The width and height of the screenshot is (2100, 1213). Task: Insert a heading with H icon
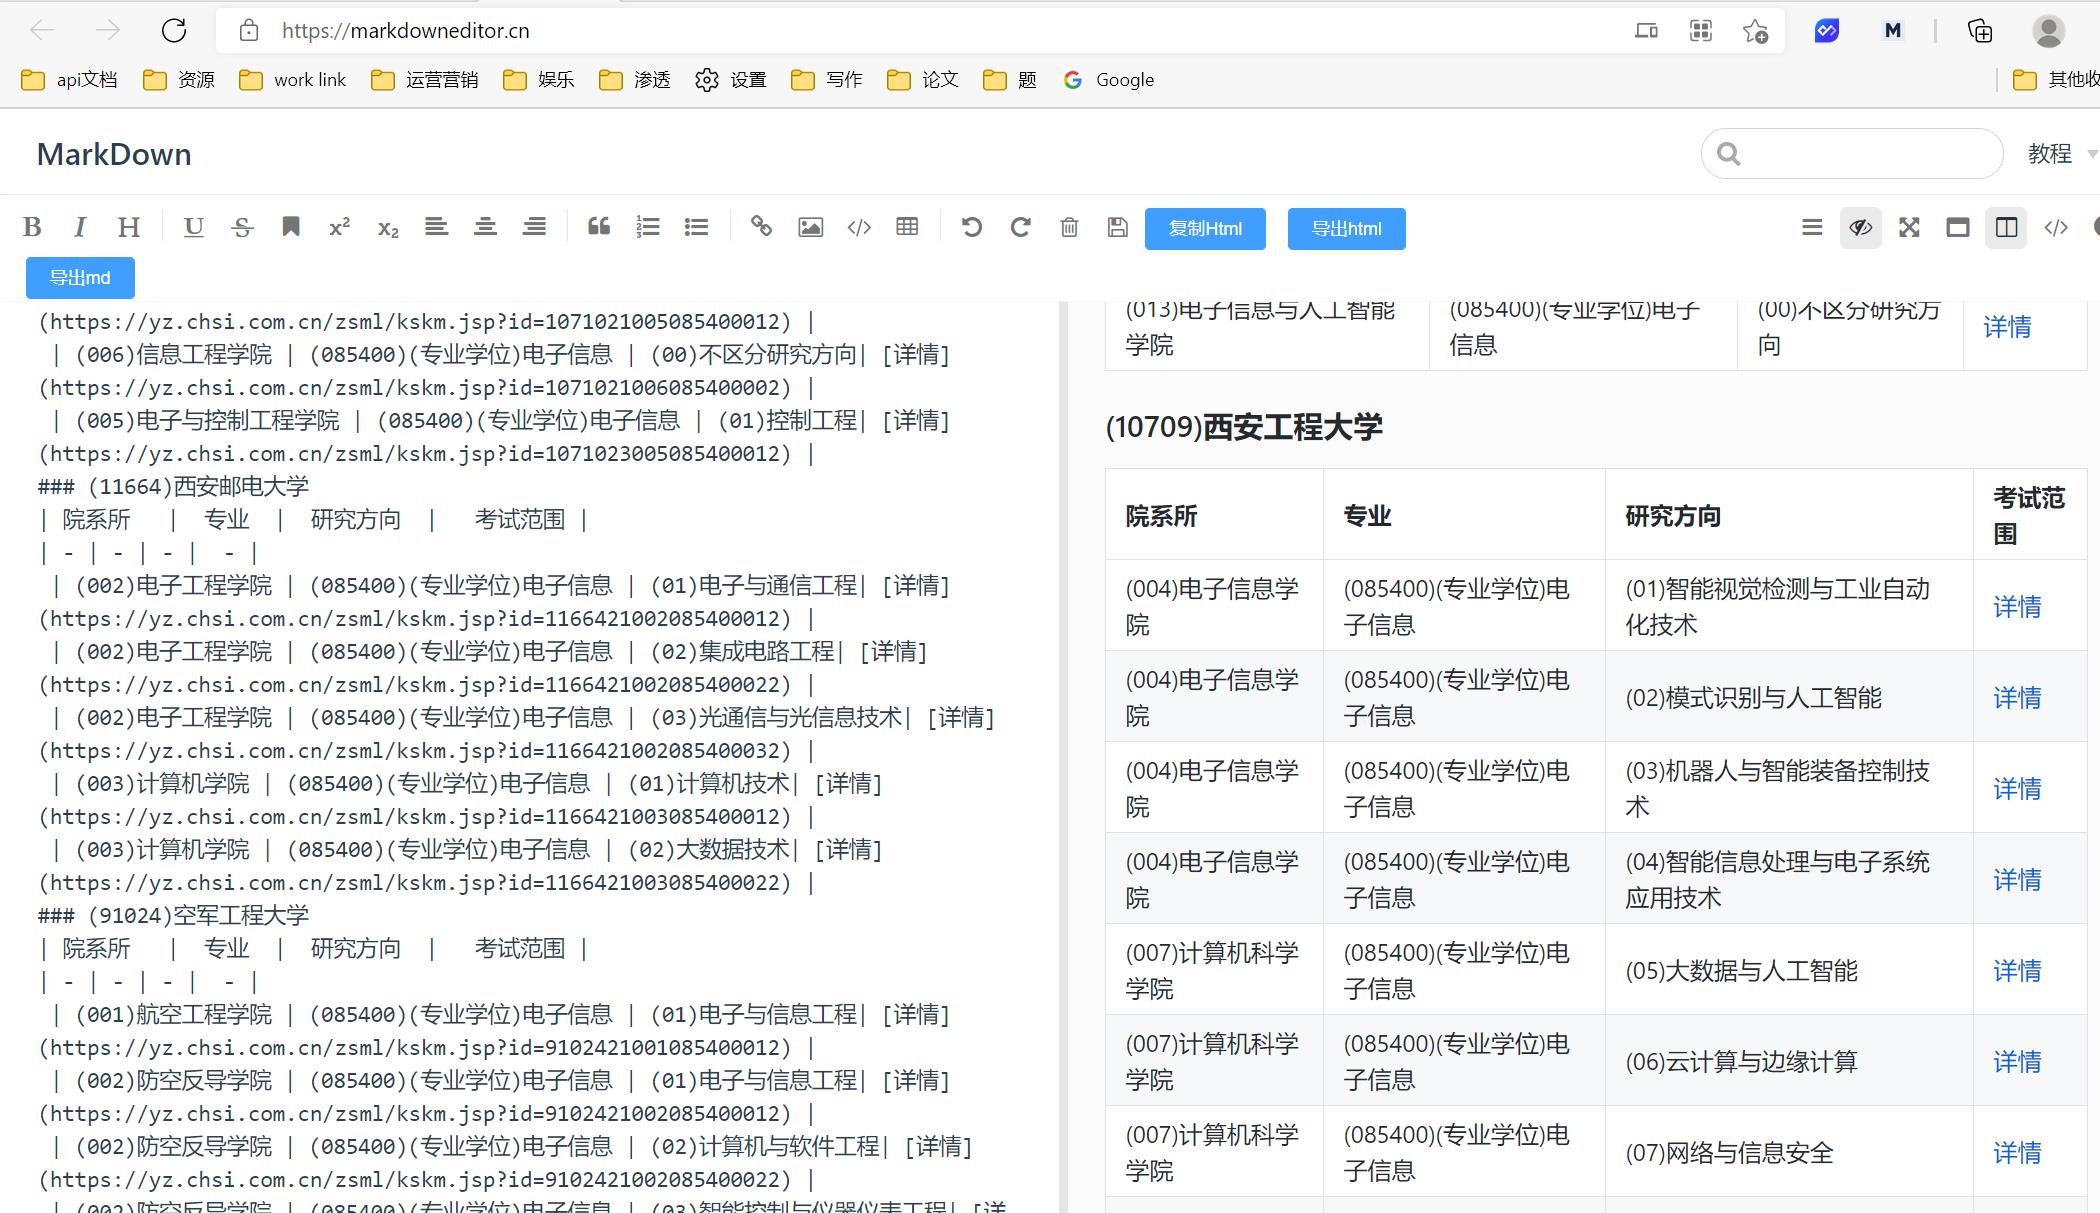(x=129, y=227)
